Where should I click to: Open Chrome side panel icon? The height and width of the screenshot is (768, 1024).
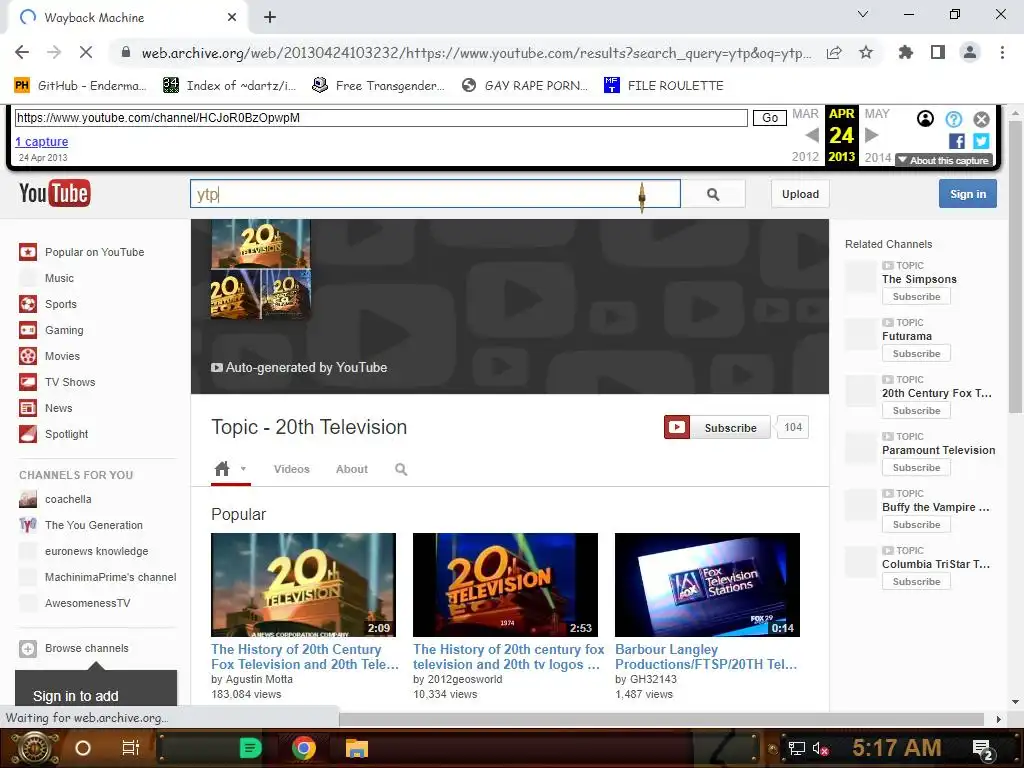938,52
